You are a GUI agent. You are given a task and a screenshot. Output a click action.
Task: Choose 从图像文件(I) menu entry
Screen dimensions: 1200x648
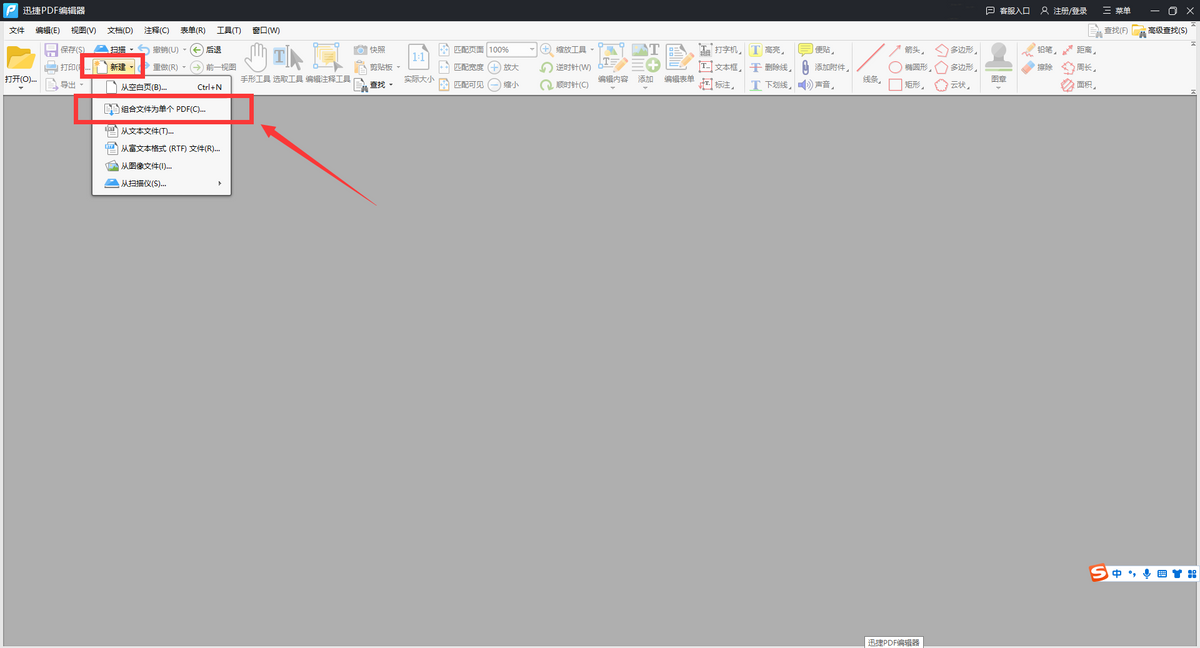coord(162,166)
